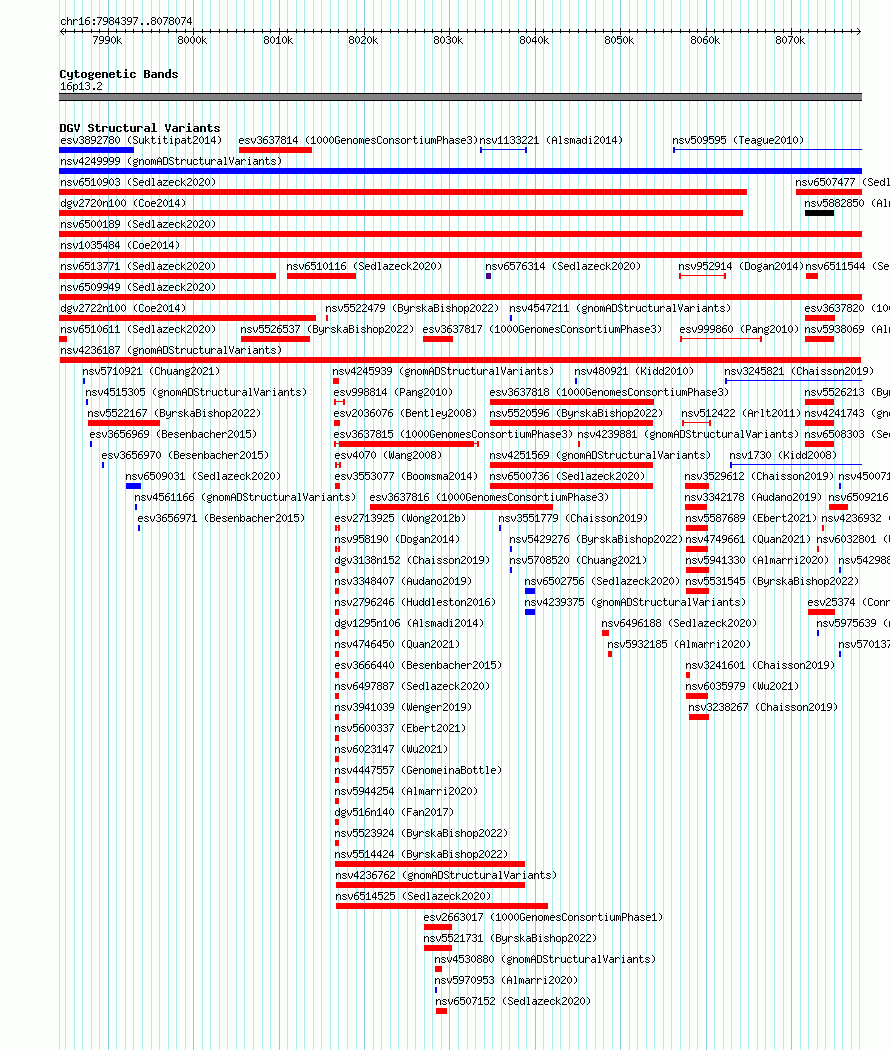Image resolution: width=890 pixels, height=1050 pixels.
Task: Open nsv6500189 (Sedlazeck2020) entry
Action: (x=138, y=224)
